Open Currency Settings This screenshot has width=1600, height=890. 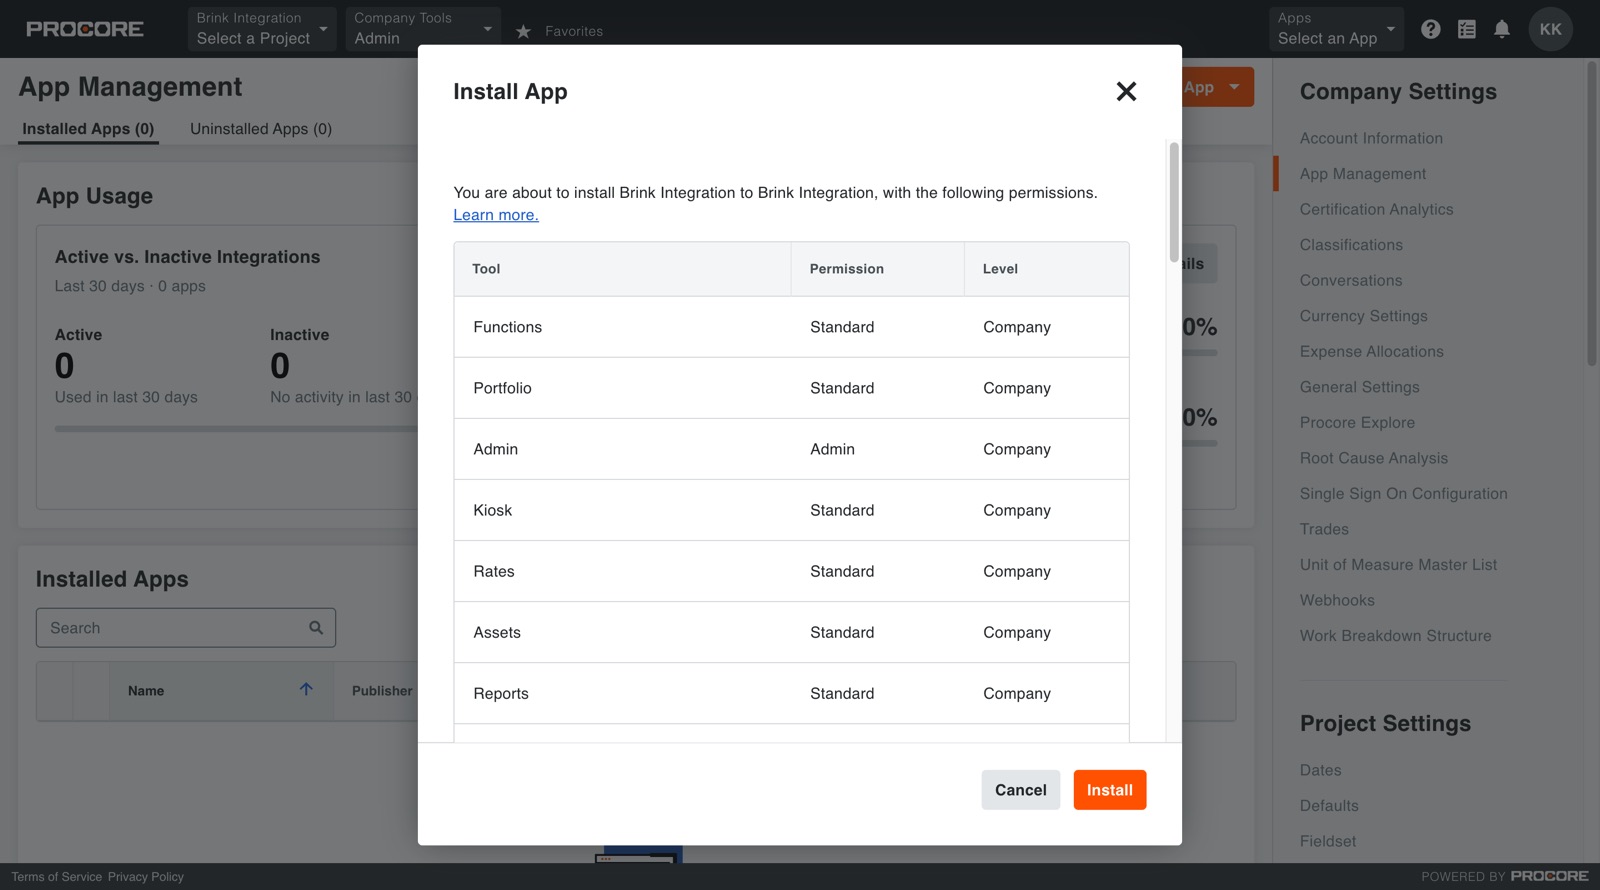[x=1364, y=316]
